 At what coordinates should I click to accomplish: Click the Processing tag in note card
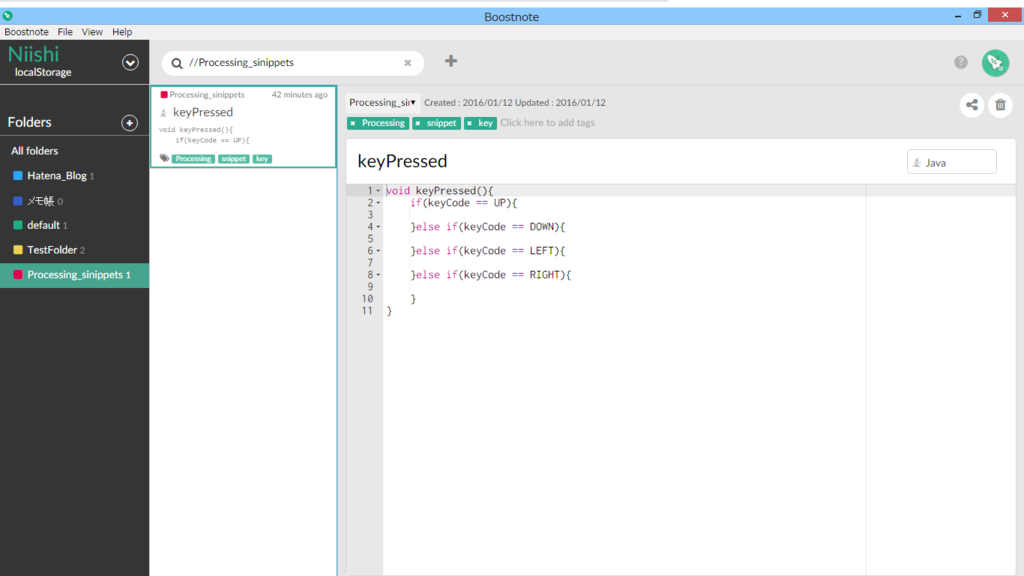coord(193,159)
